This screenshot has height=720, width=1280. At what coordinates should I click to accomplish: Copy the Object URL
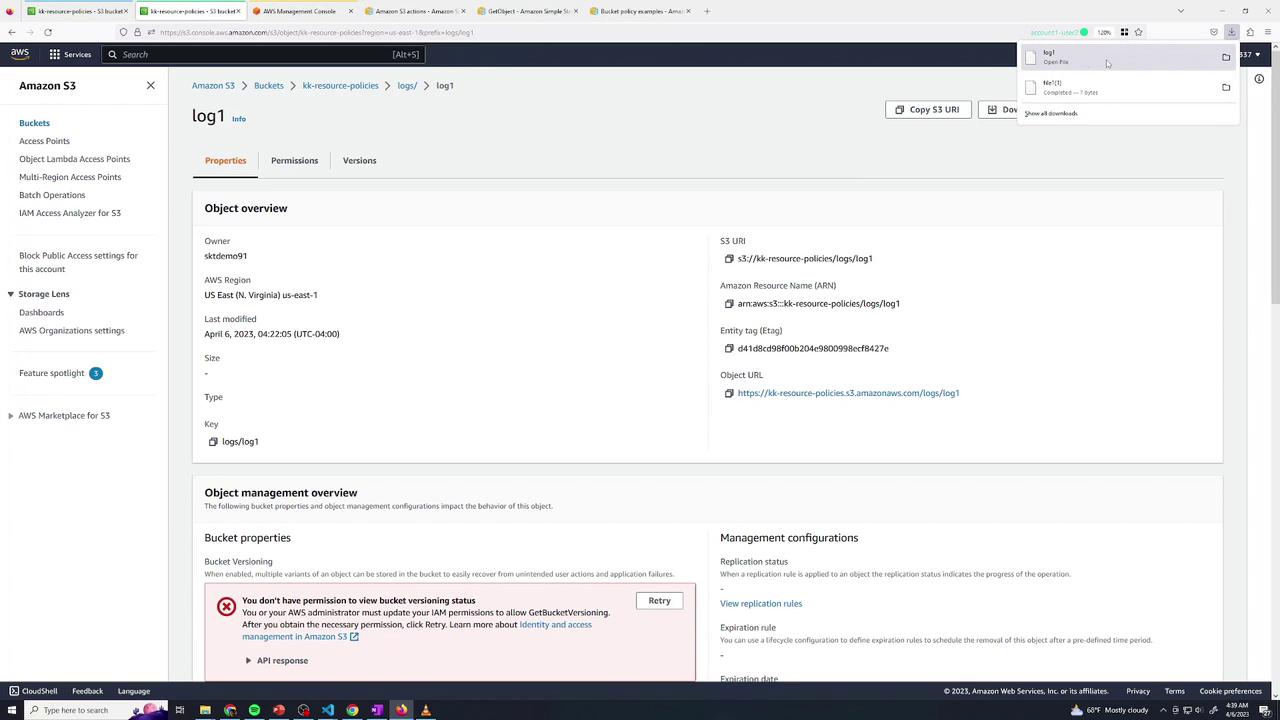729,393
